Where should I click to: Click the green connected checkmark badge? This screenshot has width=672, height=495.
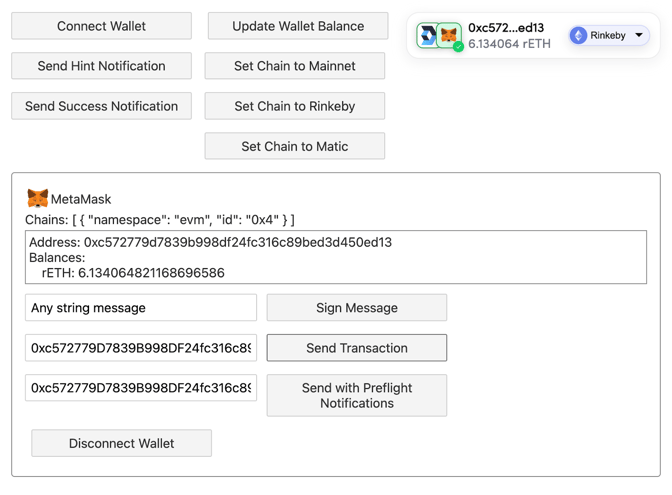[x=458, y=47]
